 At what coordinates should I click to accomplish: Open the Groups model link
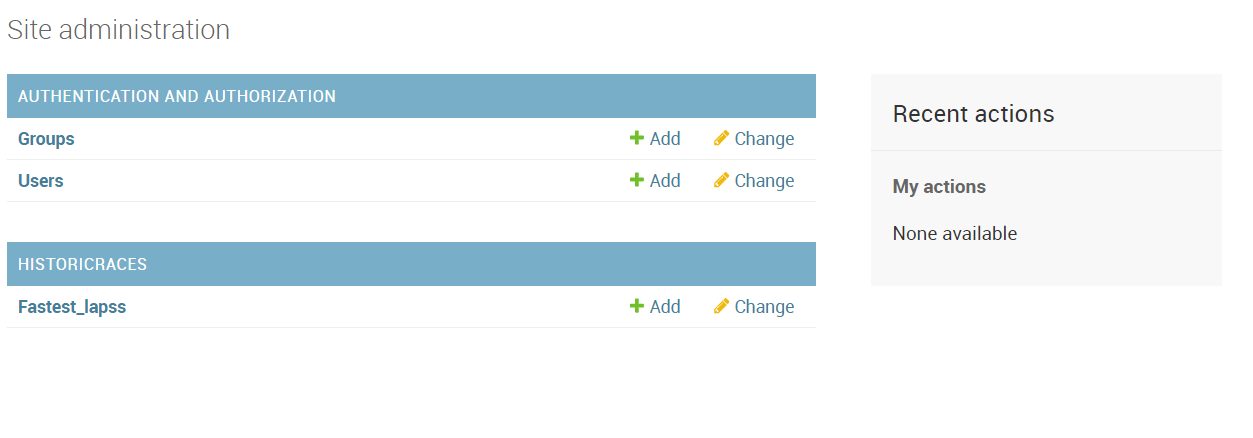(x=46, y=139)
